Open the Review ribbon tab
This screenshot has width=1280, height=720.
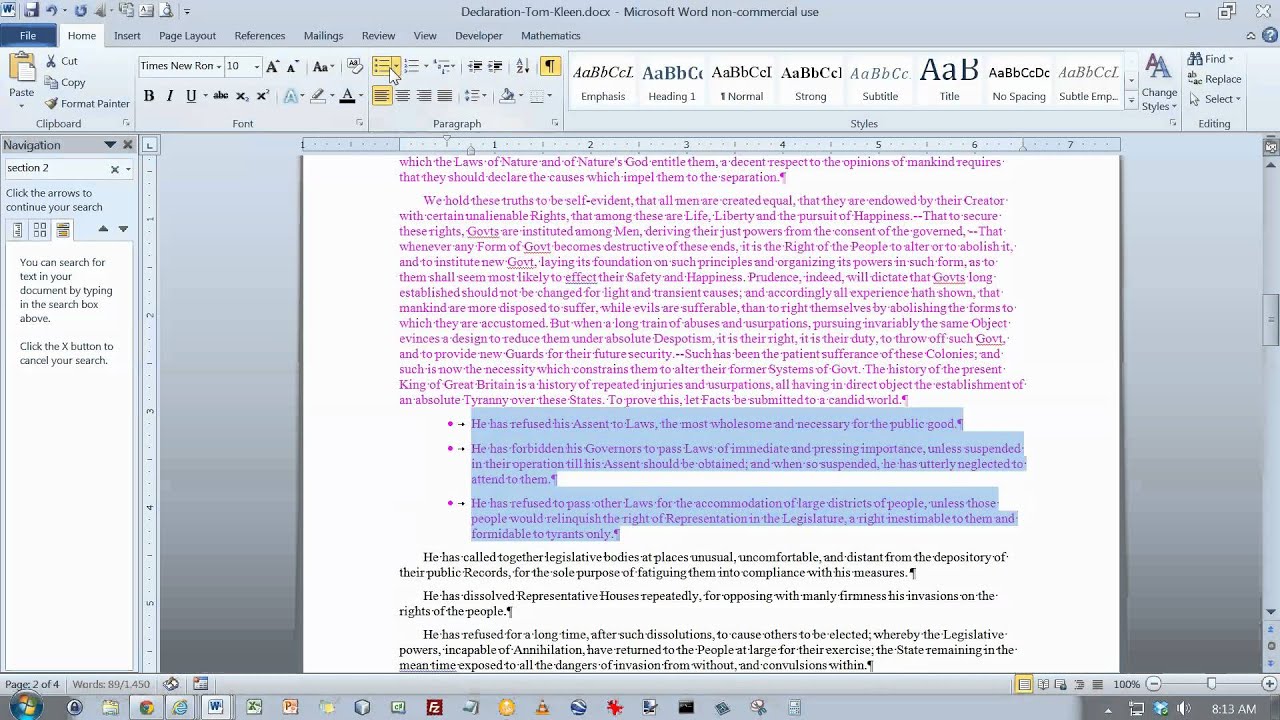coord(378,35)
